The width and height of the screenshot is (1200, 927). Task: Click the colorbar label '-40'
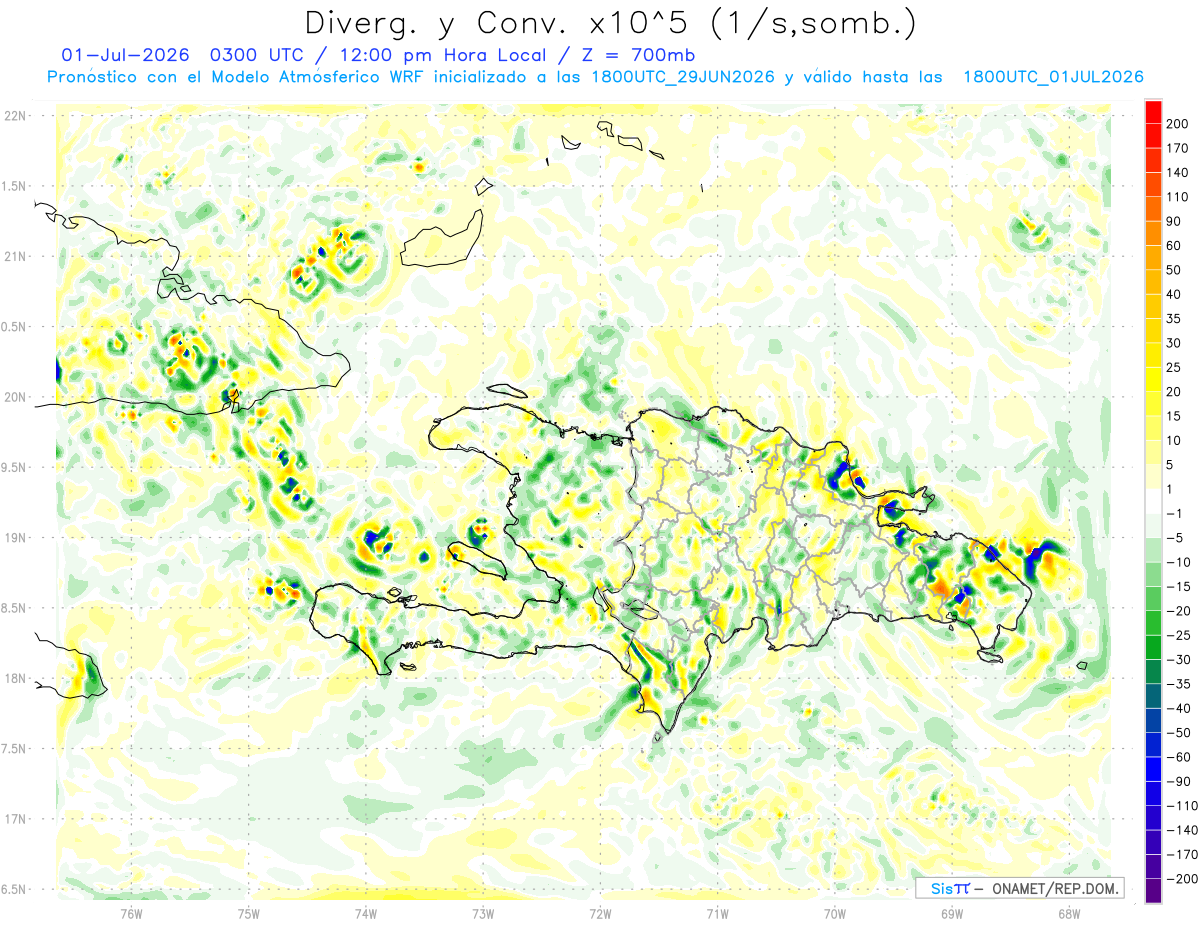(1180, 708)
